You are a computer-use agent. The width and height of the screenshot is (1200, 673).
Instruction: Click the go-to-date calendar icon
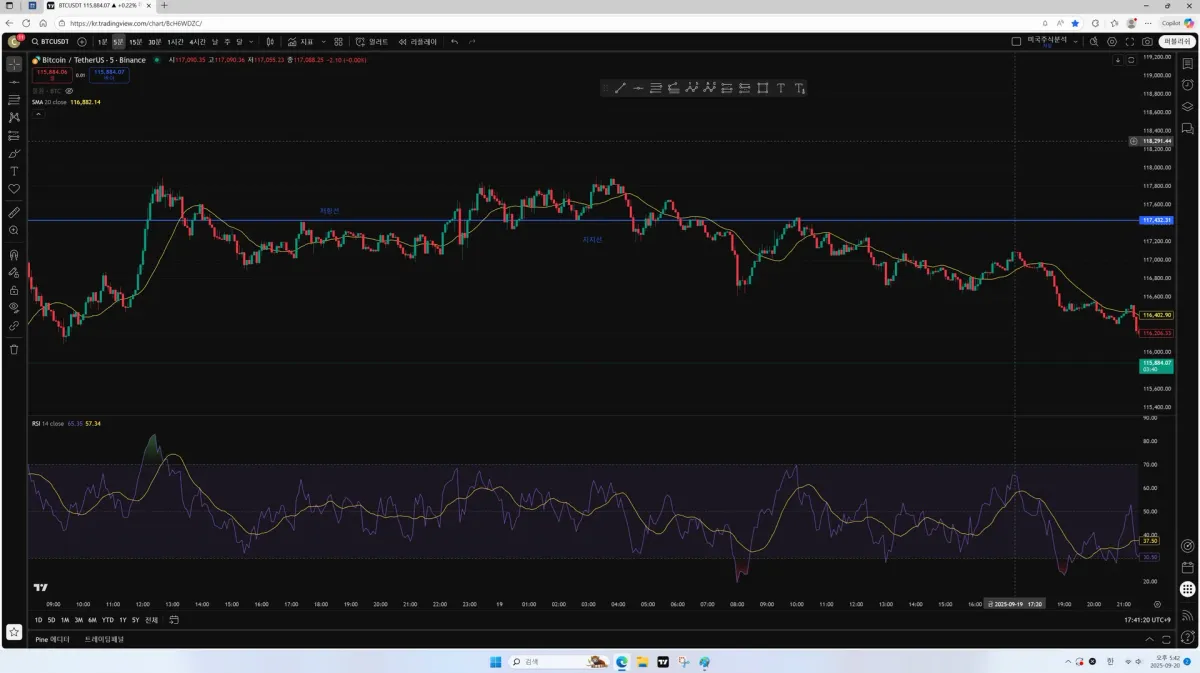(x=174, y=620)
